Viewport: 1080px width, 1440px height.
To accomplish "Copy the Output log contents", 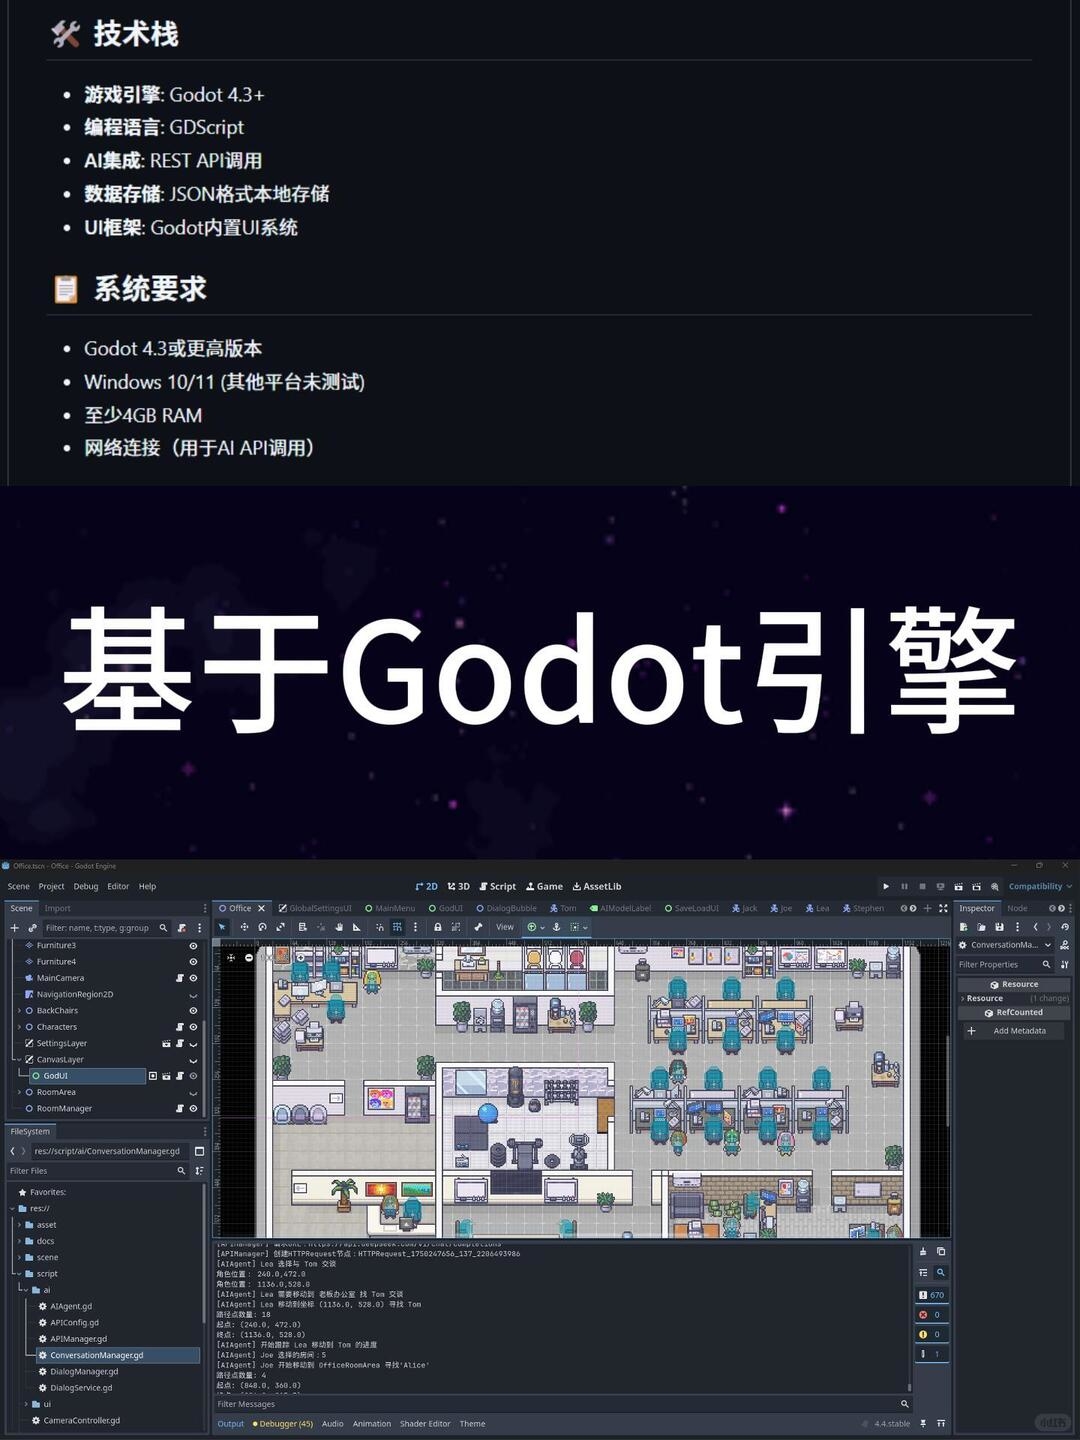I will coord(941,1251).
